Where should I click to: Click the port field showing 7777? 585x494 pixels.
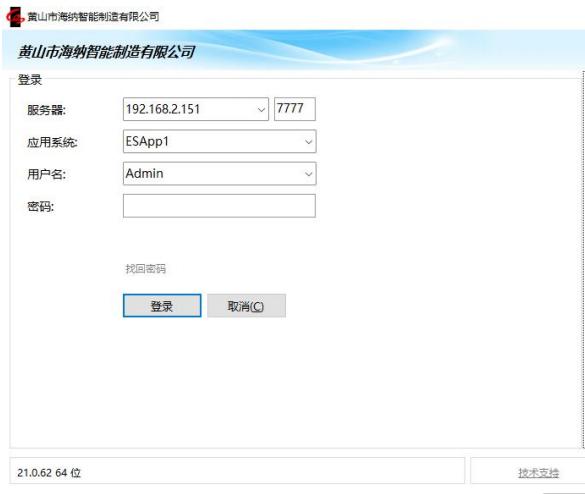[x=295, y=109]
